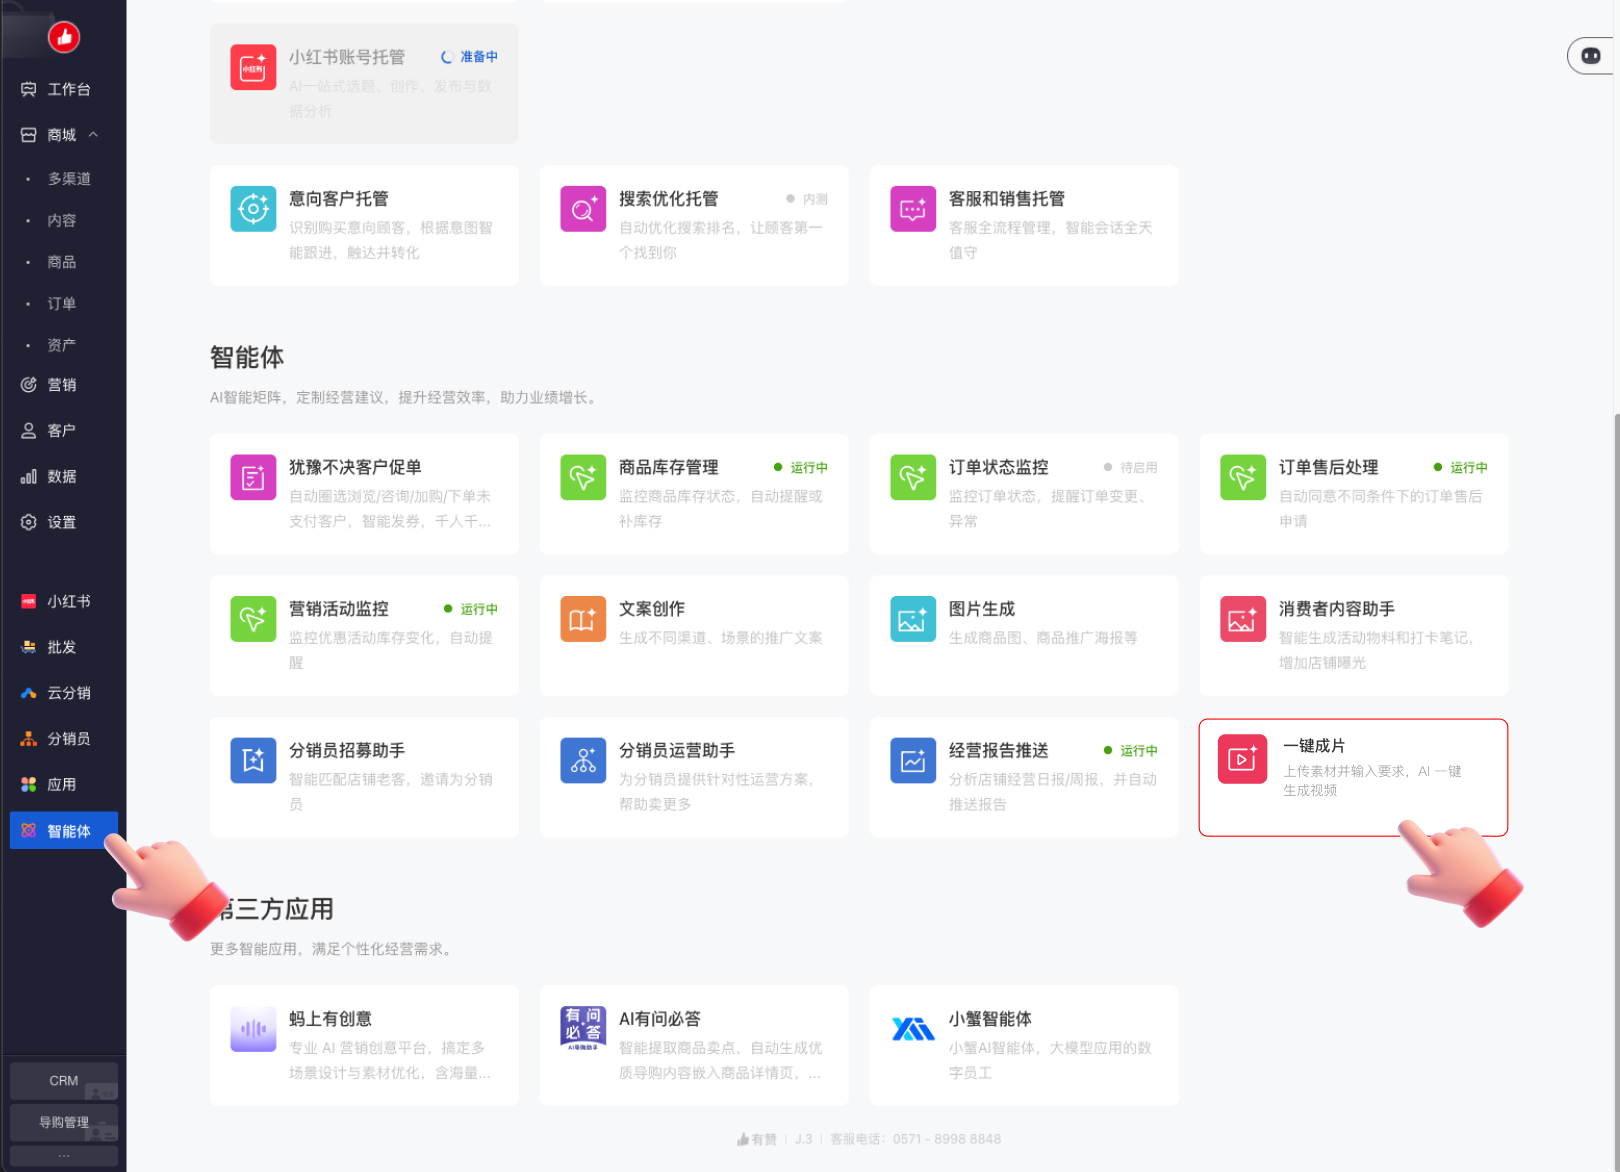Click the 经营报告推送 chart icon

913,760
